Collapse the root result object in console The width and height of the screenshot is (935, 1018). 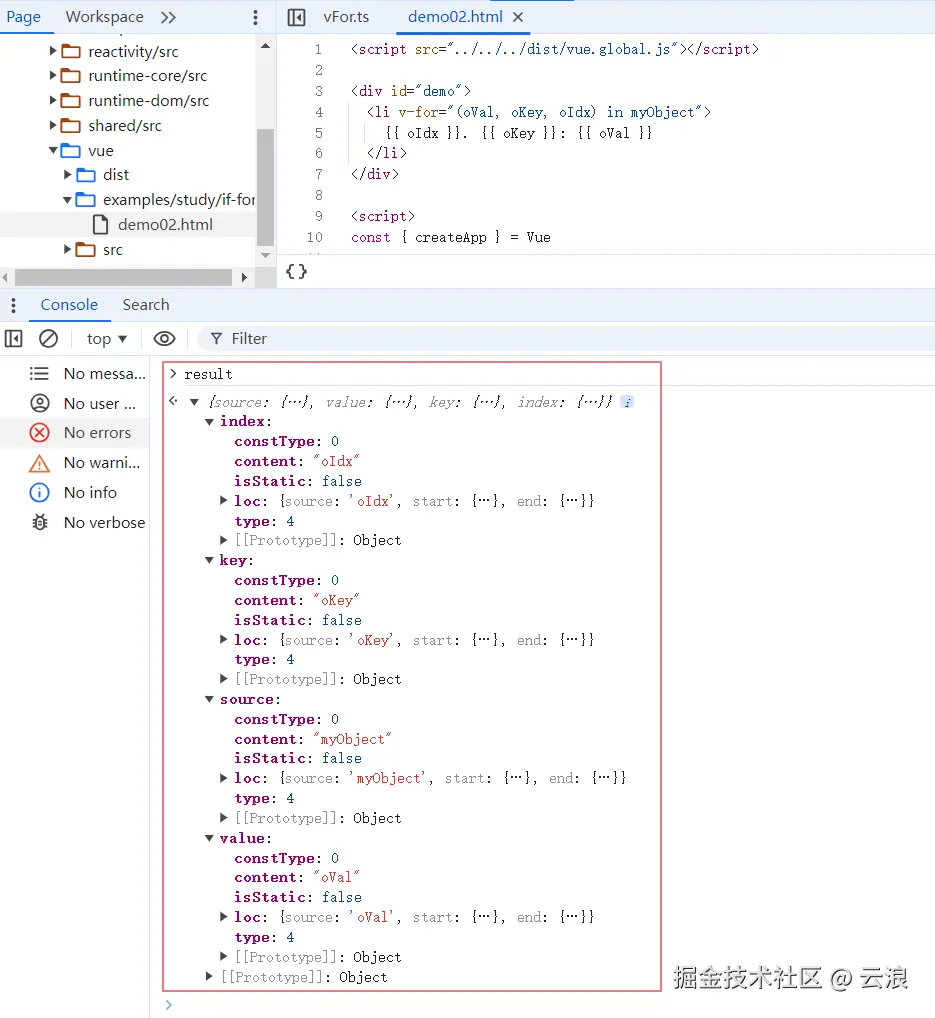pyautogui.click(x=194, y=402)
